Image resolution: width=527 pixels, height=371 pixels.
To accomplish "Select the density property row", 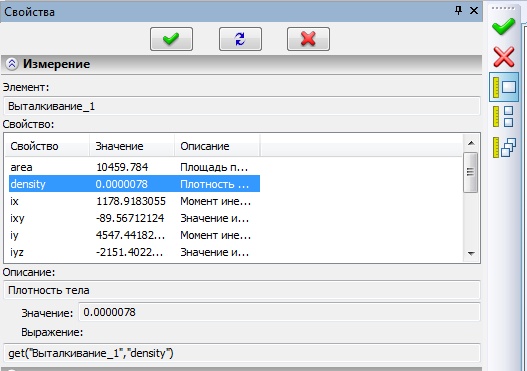I will click(134, 184).
